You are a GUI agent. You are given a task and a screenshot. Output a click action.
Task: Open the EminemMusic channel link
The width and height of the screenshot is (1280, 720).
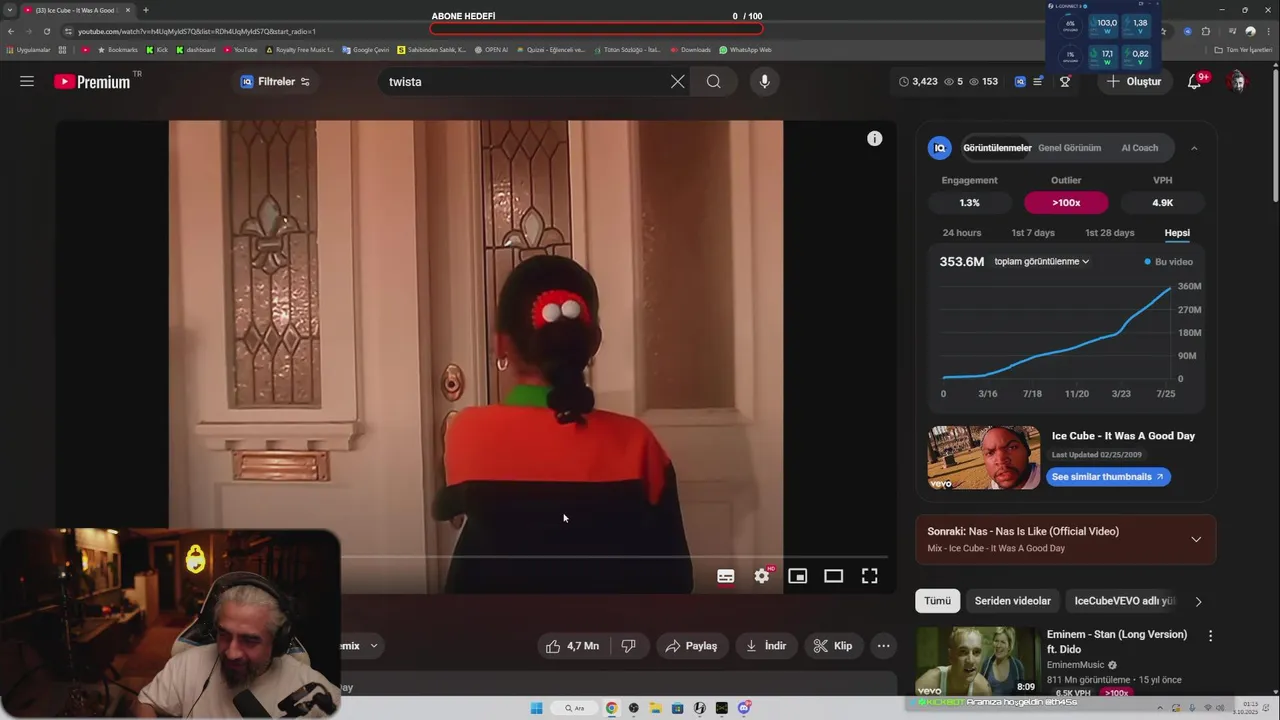(x=1075, y=665)
